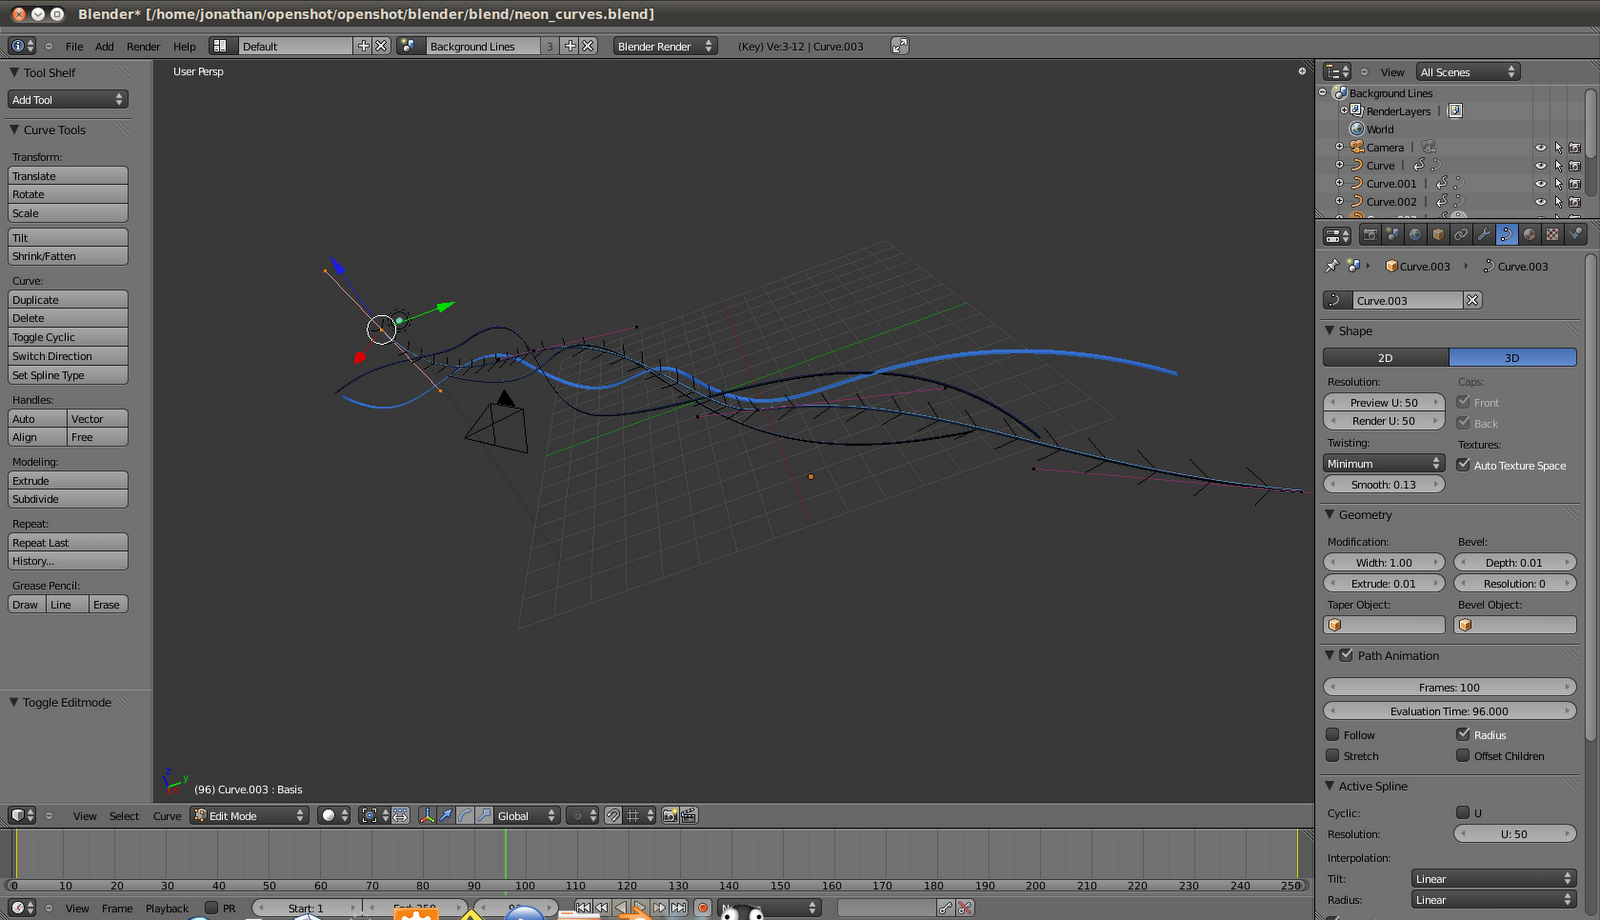Image resolution: width=1600 pixels, height=920 pixels.
Task: Open the Twisting Minimum dropdown
Action: [1384, 464]
